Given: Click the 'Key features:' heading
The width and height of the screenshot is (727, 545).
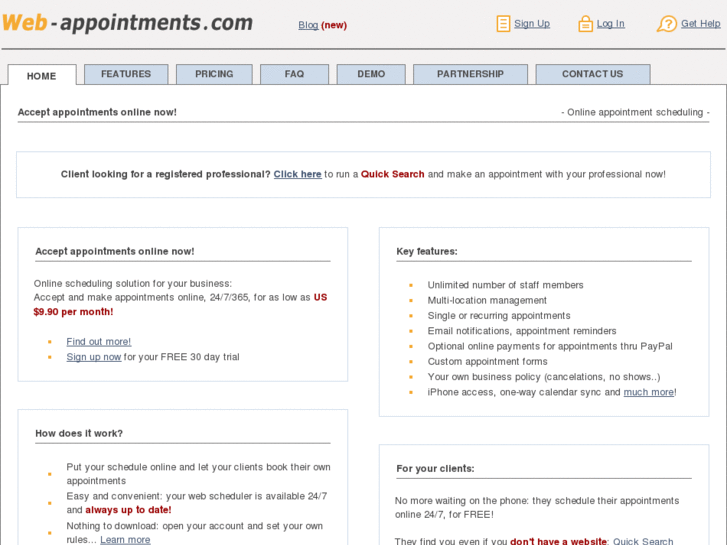Looking at the screenshot, I should click(x=427, y=251).
